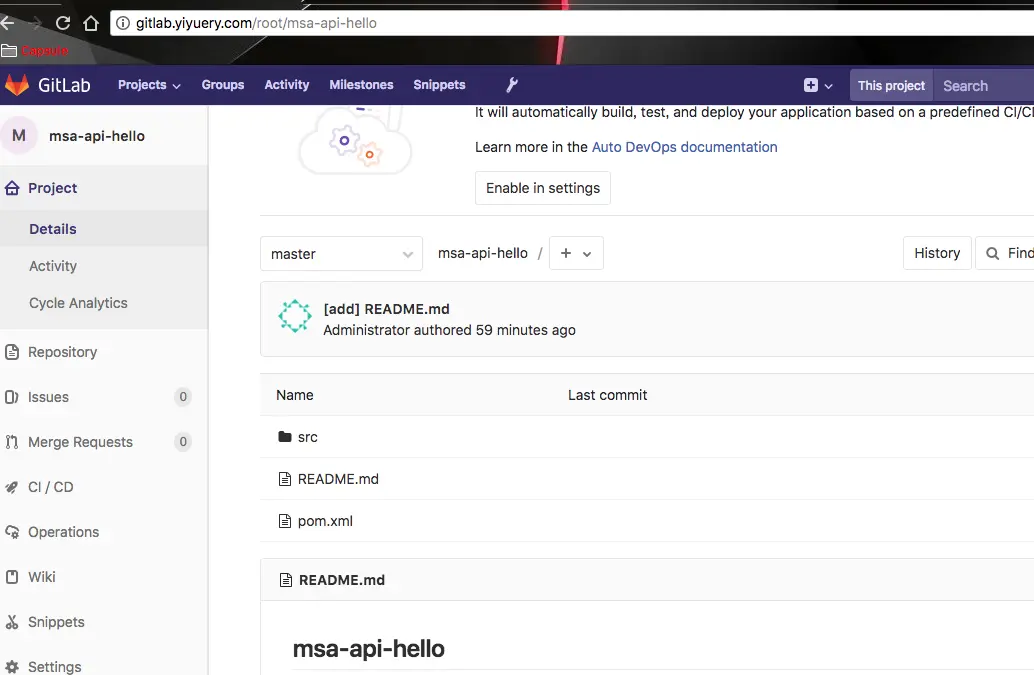This screenshot has width=1034, height=675.
Task: Expand the Projects menu in navbar
Action: (149, 85)
